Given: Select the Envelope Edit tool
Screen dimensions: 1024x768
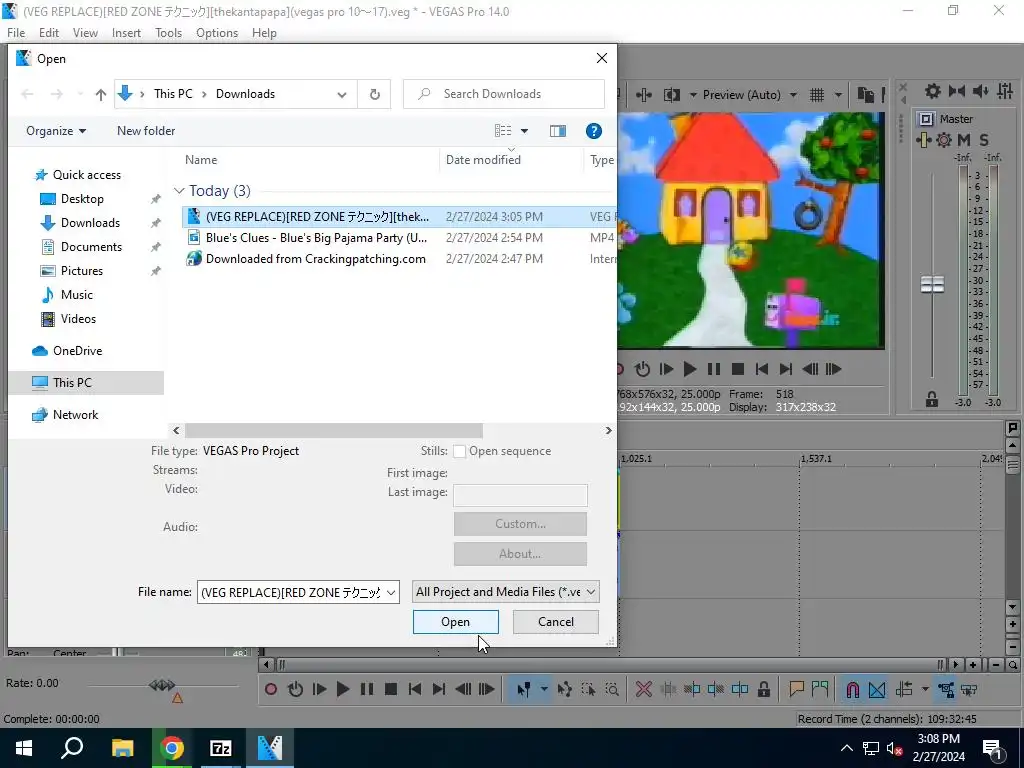Looking at the screenshot, I should tap(564, 689).
